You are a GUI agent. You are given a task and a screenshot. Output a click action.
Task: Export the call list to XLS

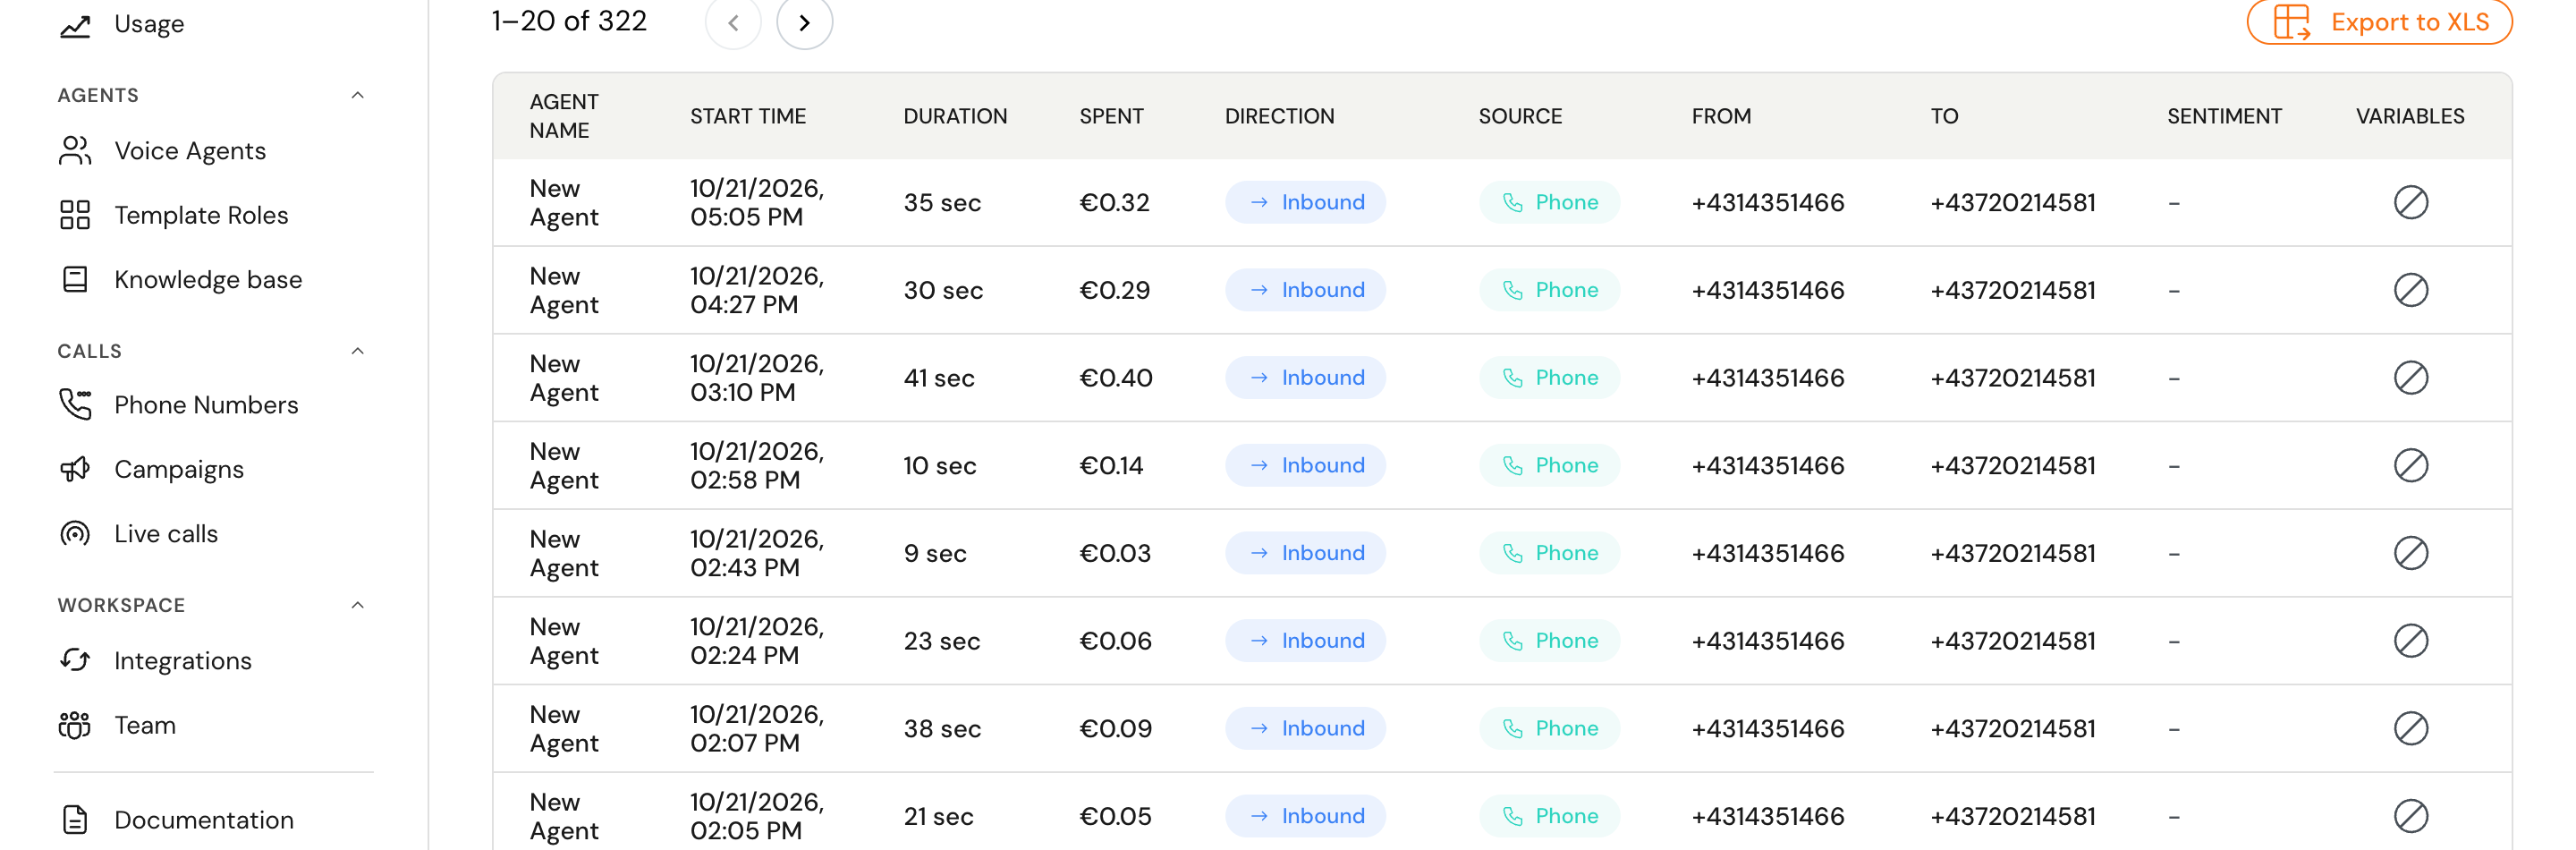pos(2379,22)
